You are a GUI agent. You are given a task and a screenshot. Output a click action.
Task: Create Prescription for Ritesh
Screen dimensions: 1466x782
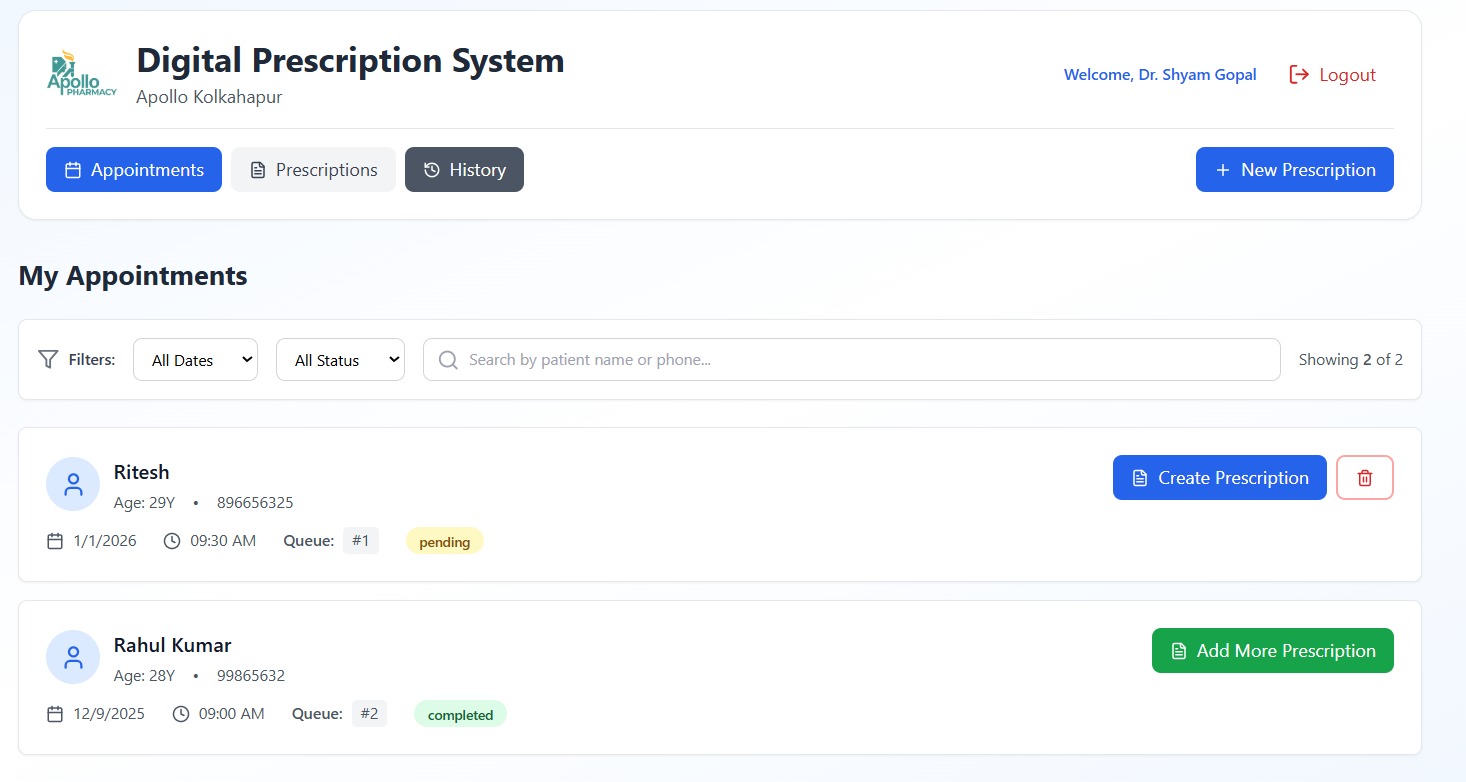coord(1219,478)
